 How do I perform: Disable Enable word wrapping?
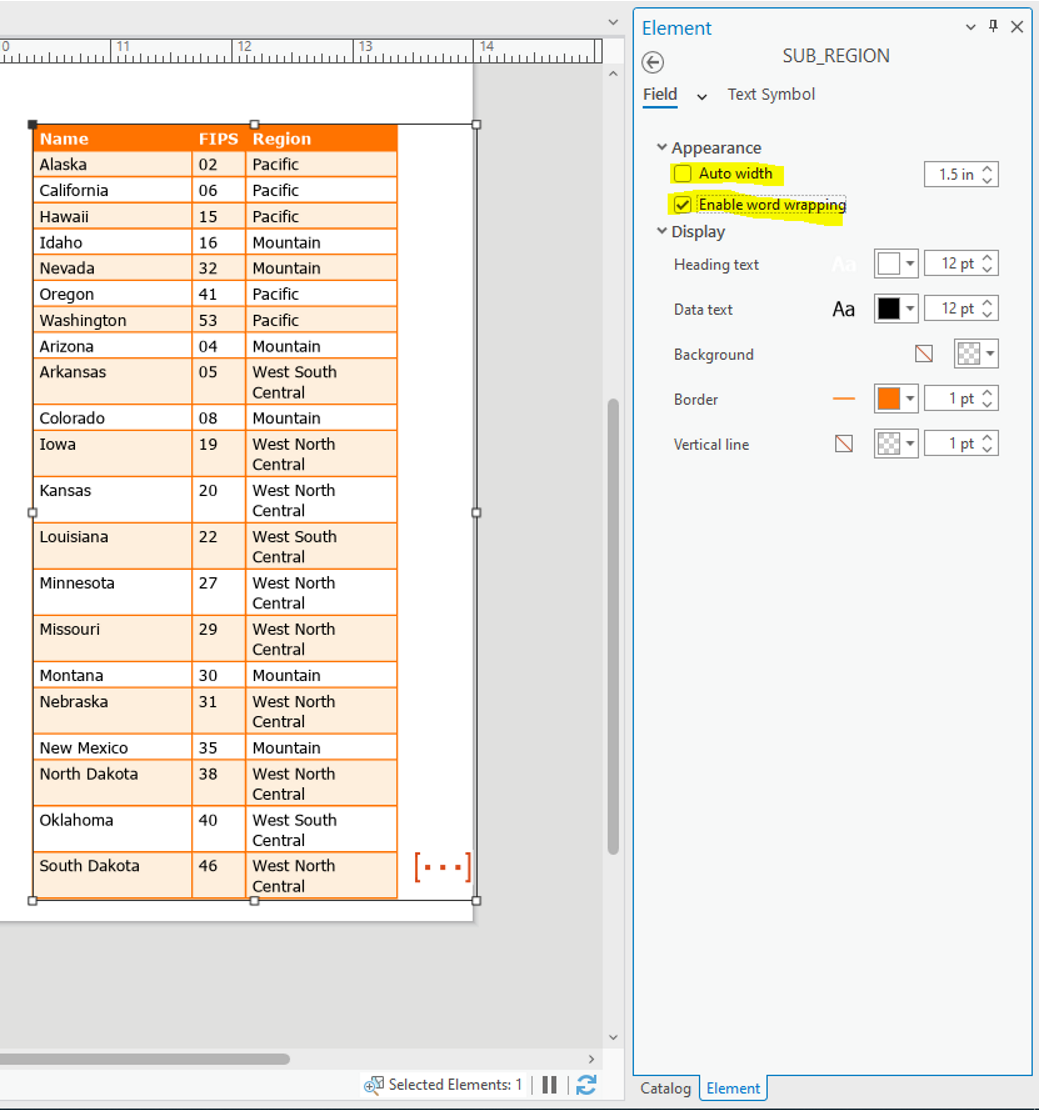684,205
